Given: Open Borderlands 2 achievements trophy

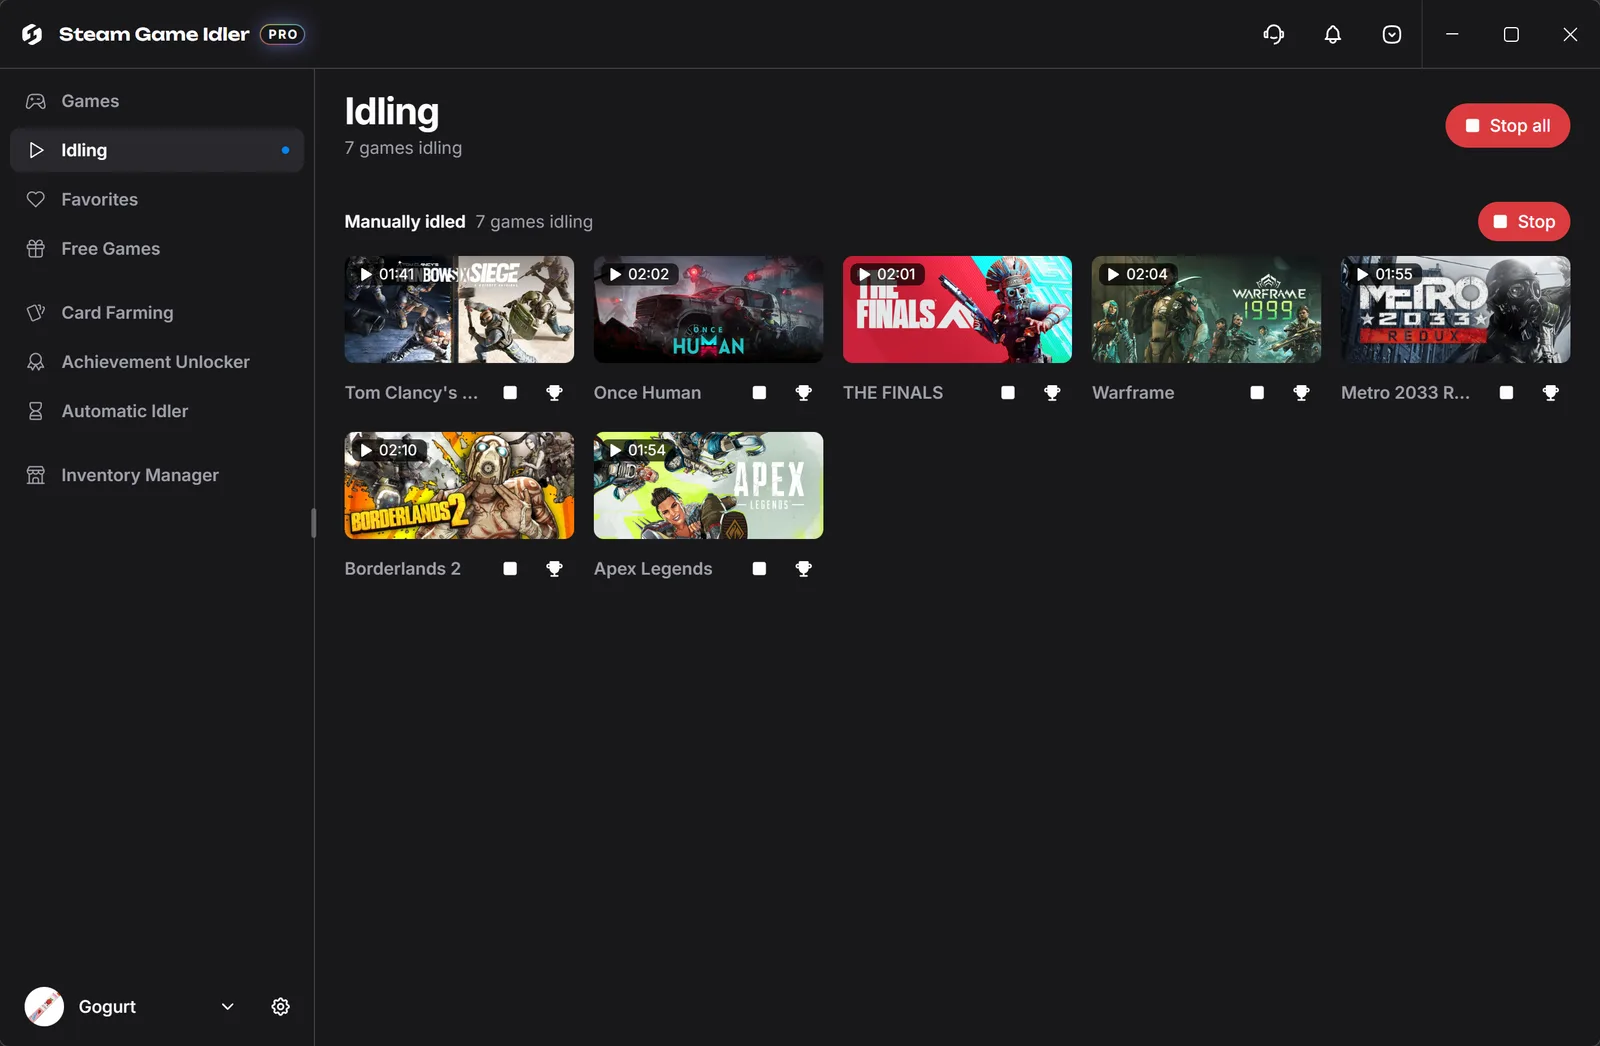Looking at the screenshot, I should 554,569.
